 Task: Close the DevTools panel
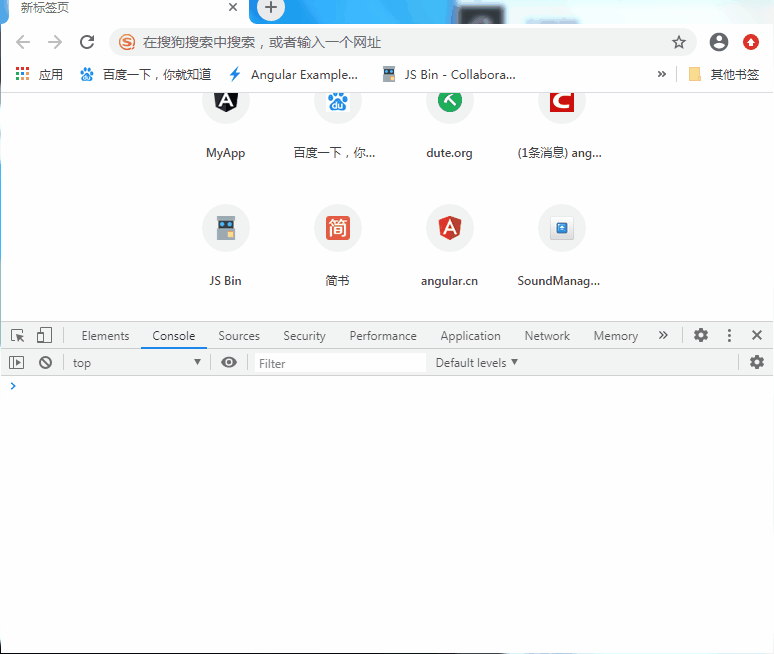pyautogui.click(x=757, y=336)
